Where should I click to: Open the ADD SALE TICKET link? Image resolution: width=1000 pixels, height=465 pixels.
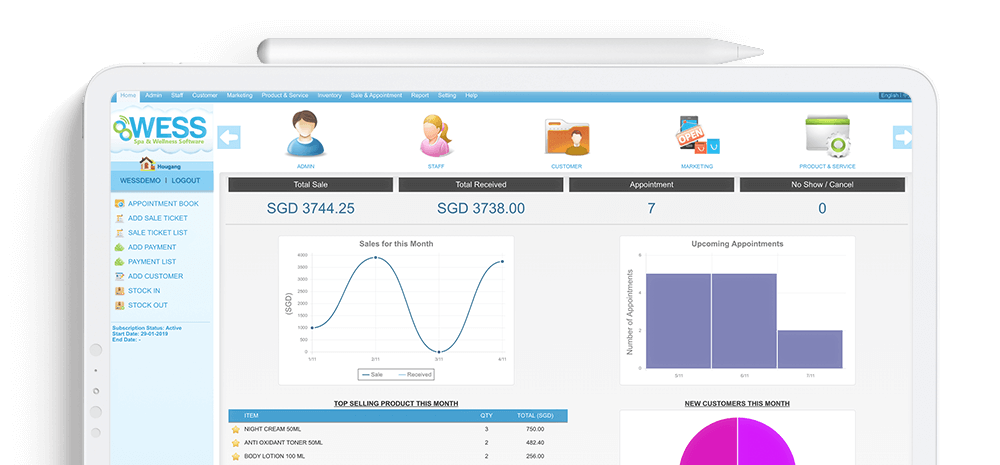coord(158,218)
